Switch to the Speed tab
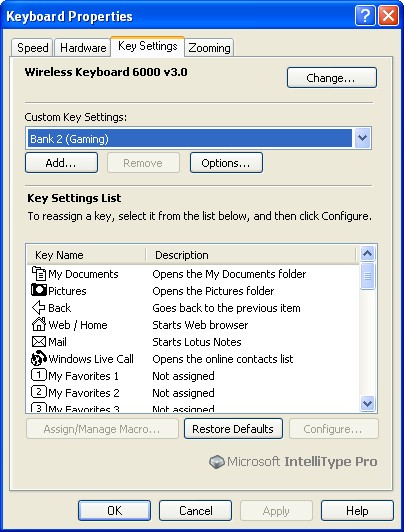404x532 pixels. pyautogui.click(x=33, y=48)
